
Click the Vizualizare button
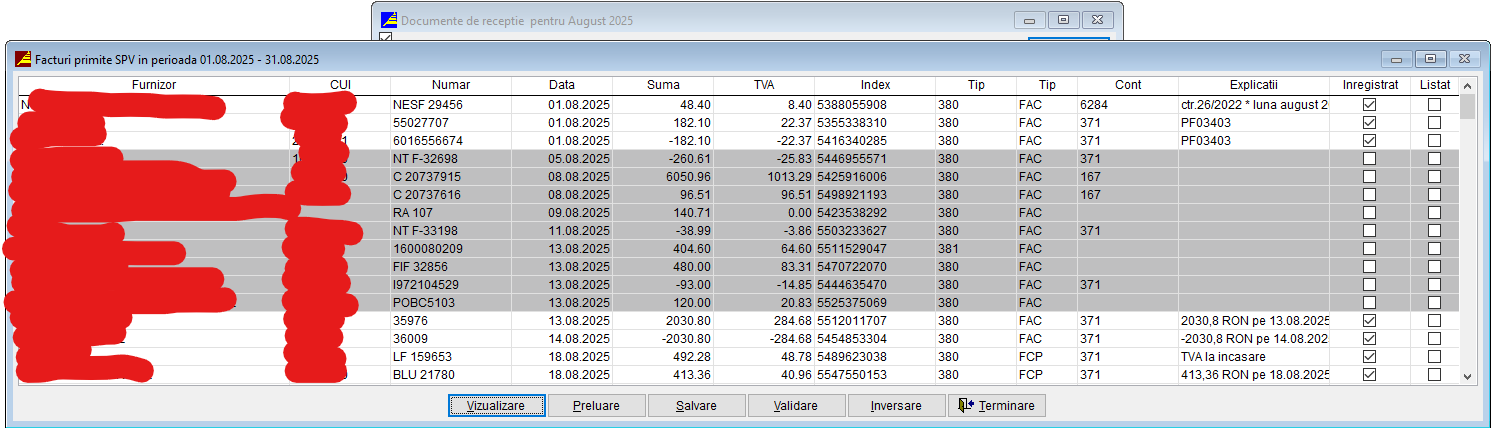tap(496, 406)
